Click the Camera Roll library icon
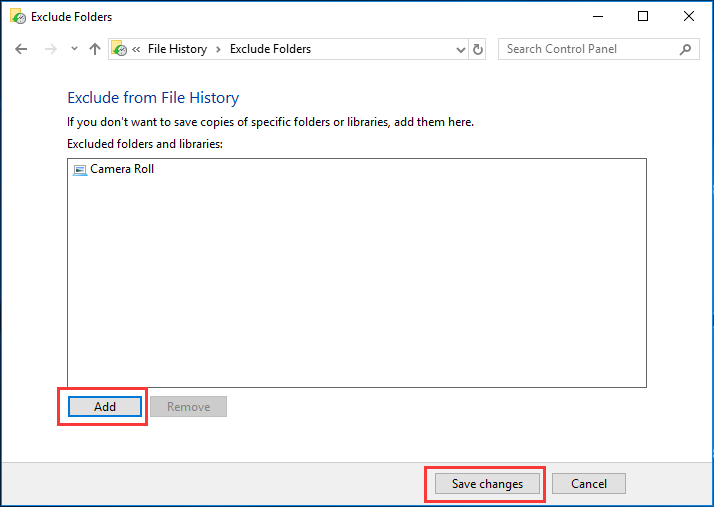 [x=80, y=169]
